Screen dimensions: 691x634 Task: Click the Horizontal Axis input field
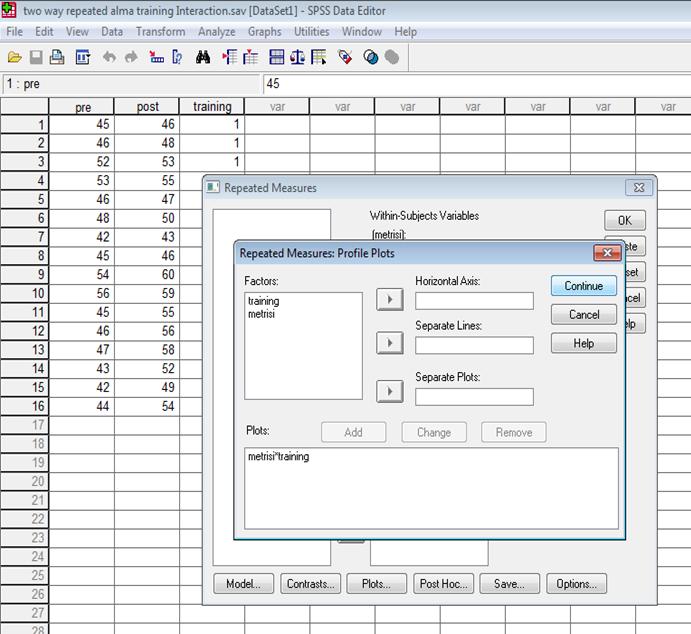[474, 301]
